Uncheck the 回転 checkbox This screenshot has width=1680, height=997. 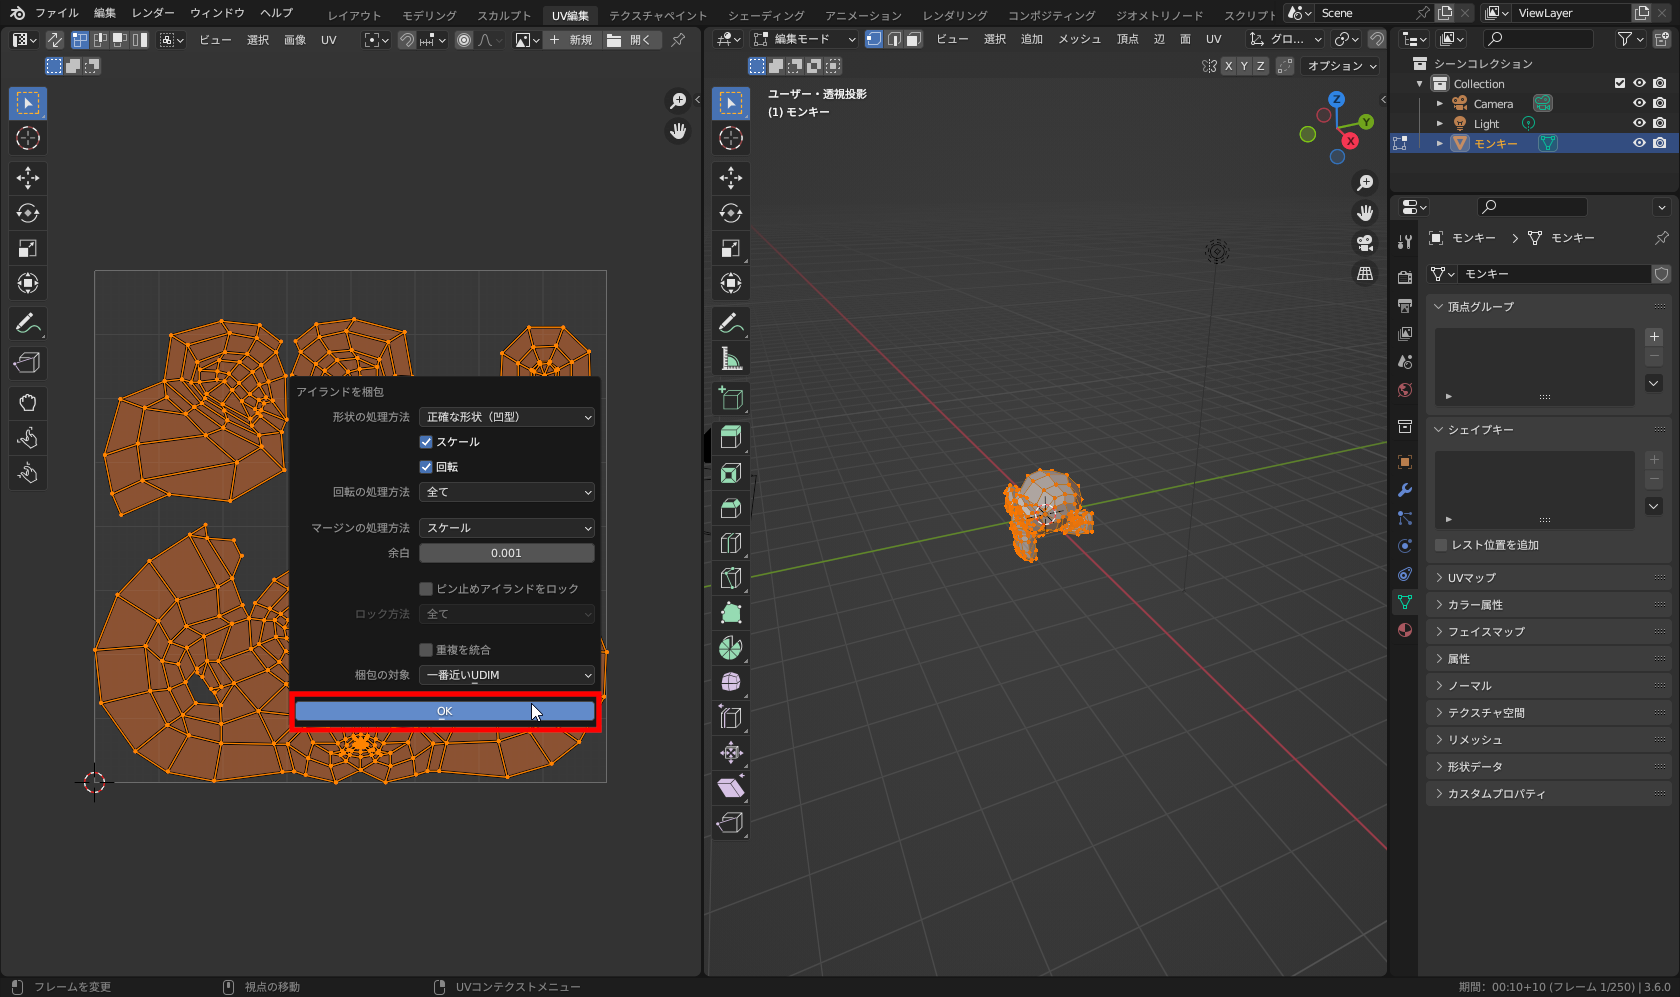click(426, 467)
